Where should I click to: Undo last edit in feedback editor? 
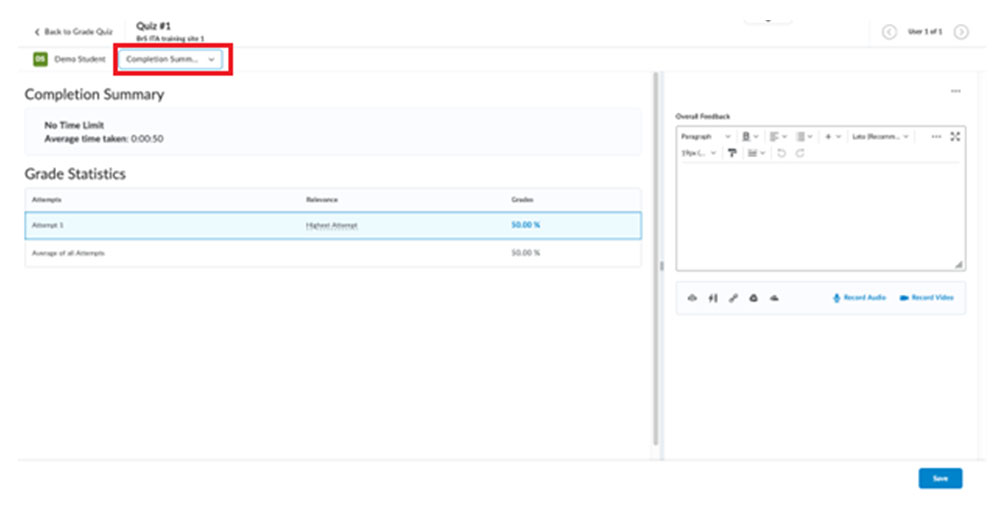781,153
